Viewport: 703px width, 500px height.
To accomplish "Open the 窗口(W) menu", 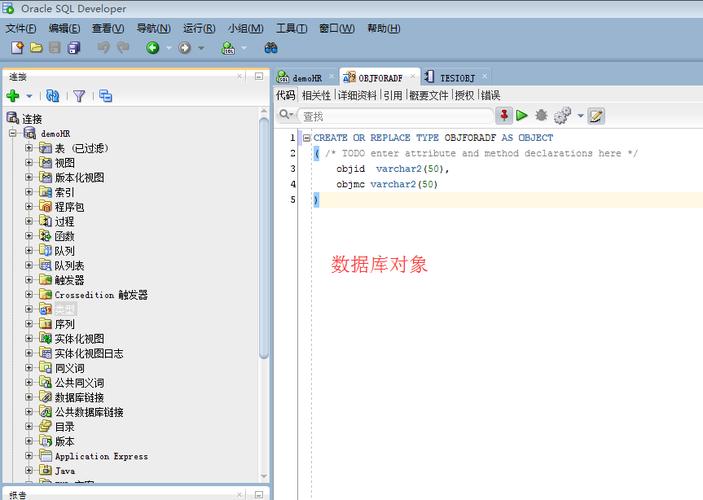I will pyautogui.click(x=337, y=28).
